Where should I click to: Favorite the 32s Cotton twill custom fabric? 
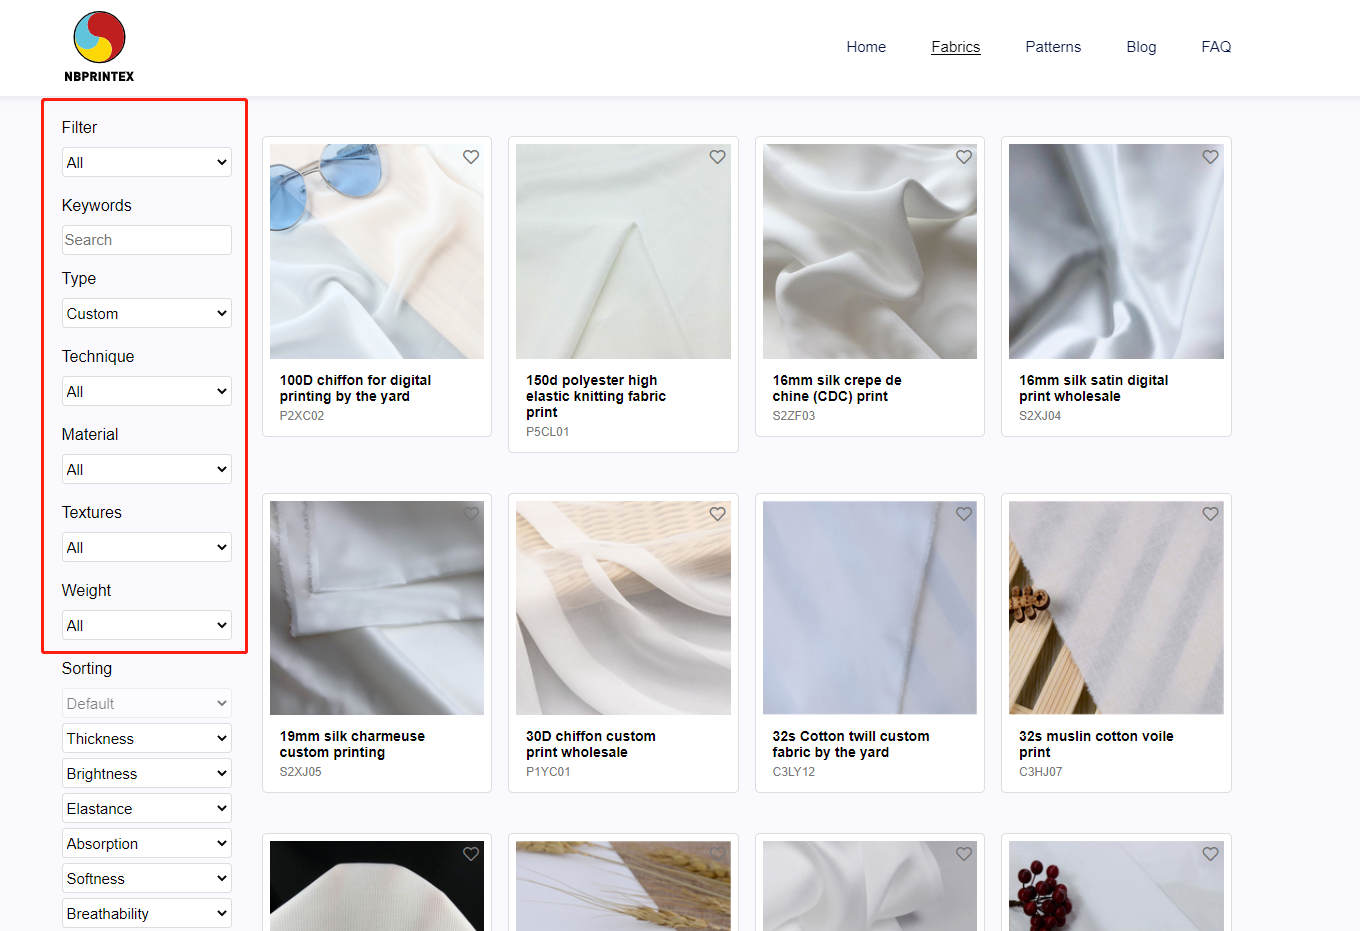[964, 514]
